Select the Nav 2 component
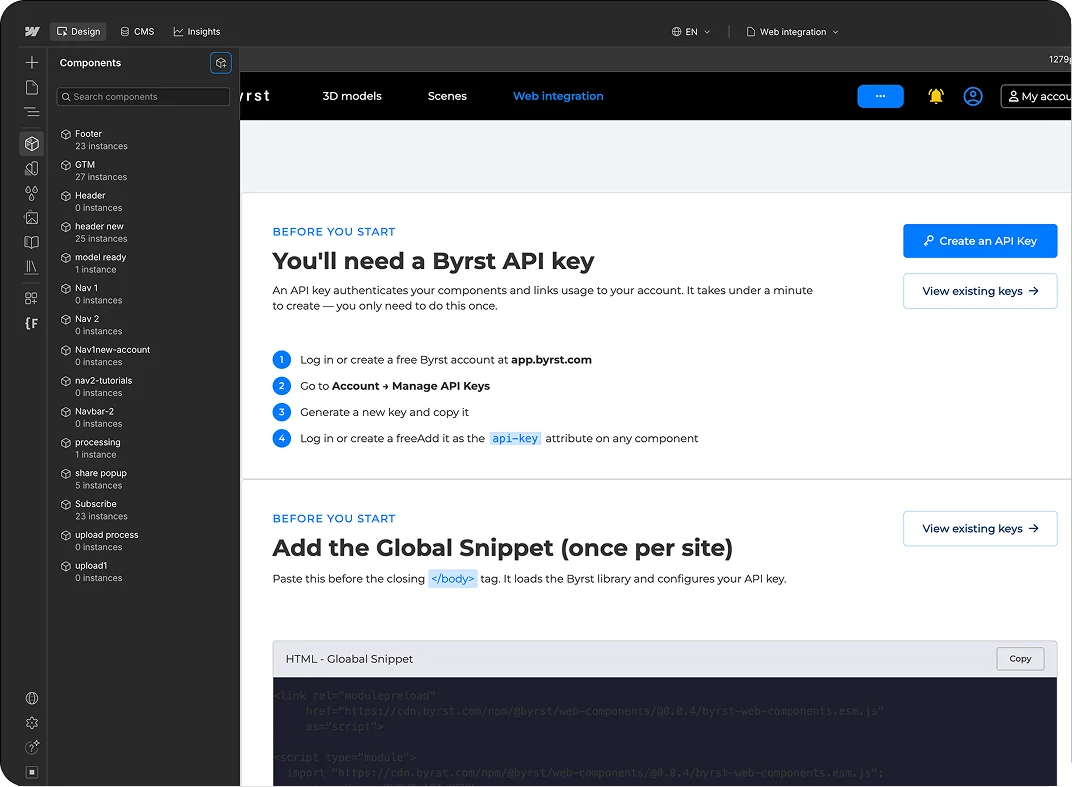The image size is (1072, 787). click(143, 324)
